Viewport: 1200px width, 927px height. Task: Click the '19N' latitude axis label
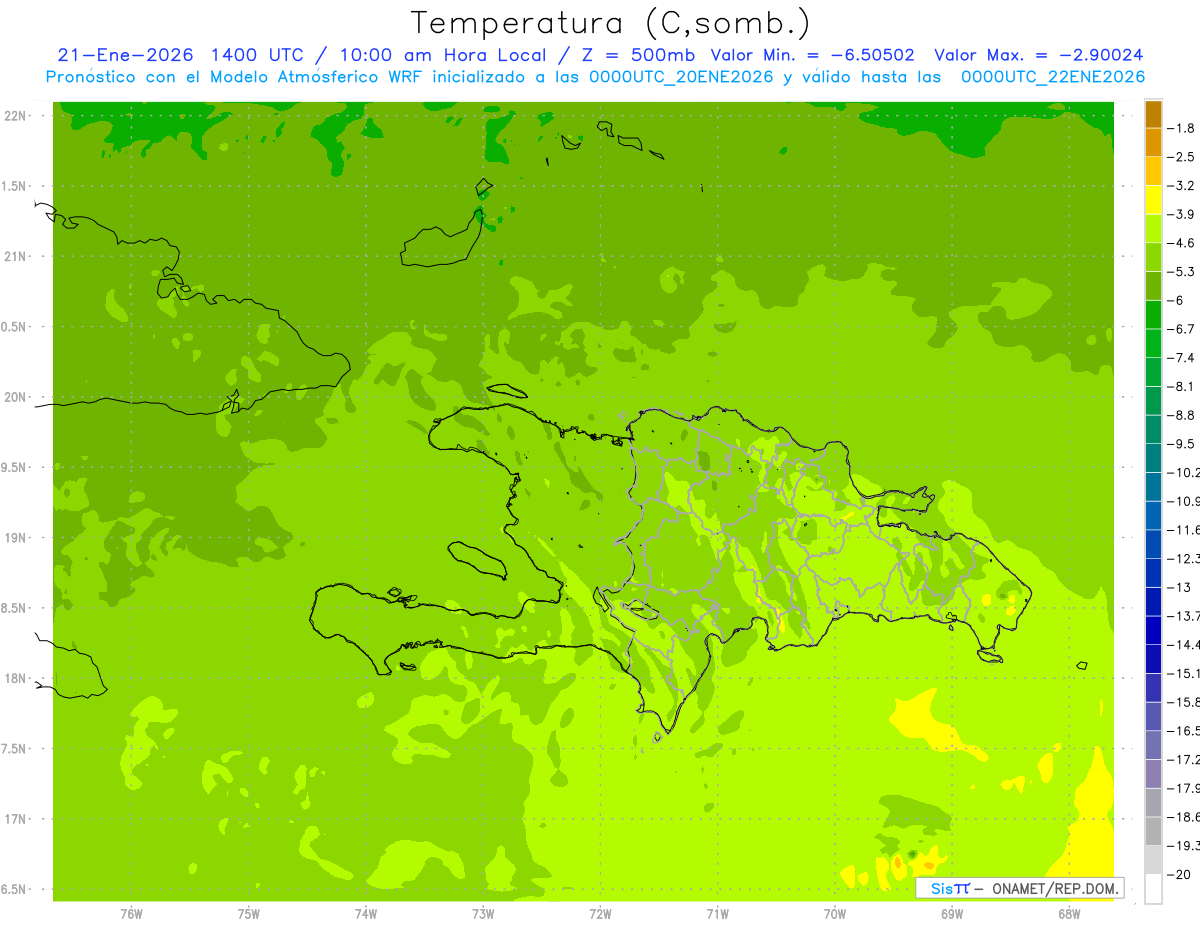16,538
